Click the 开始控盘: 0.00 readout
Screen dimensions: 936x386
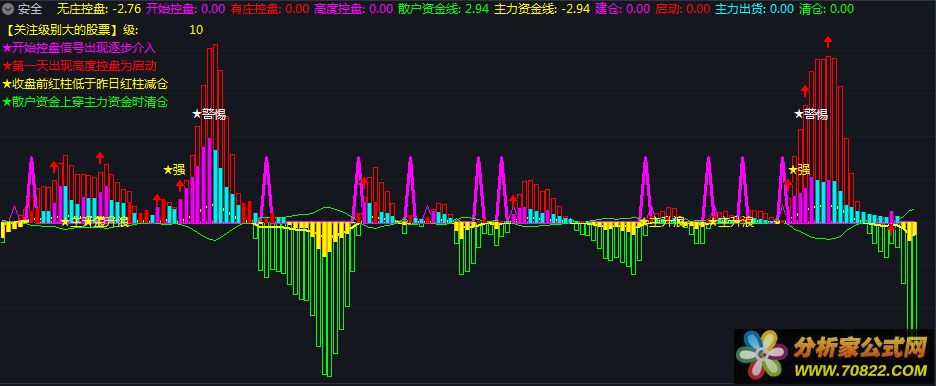(x=186, y=9)
